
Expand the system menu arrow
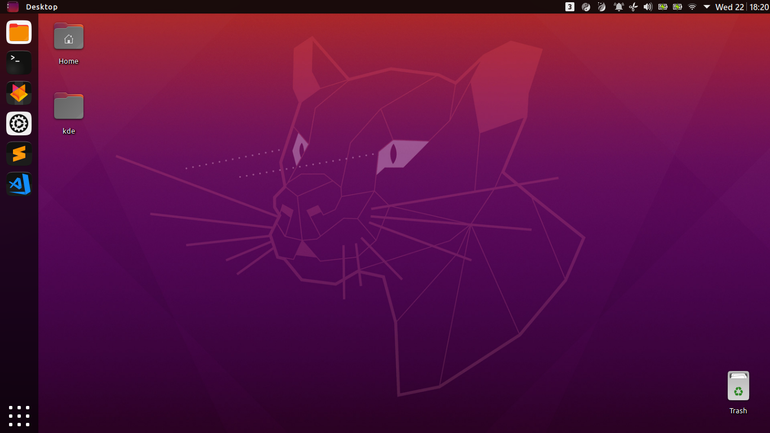(x=707, y=7)
